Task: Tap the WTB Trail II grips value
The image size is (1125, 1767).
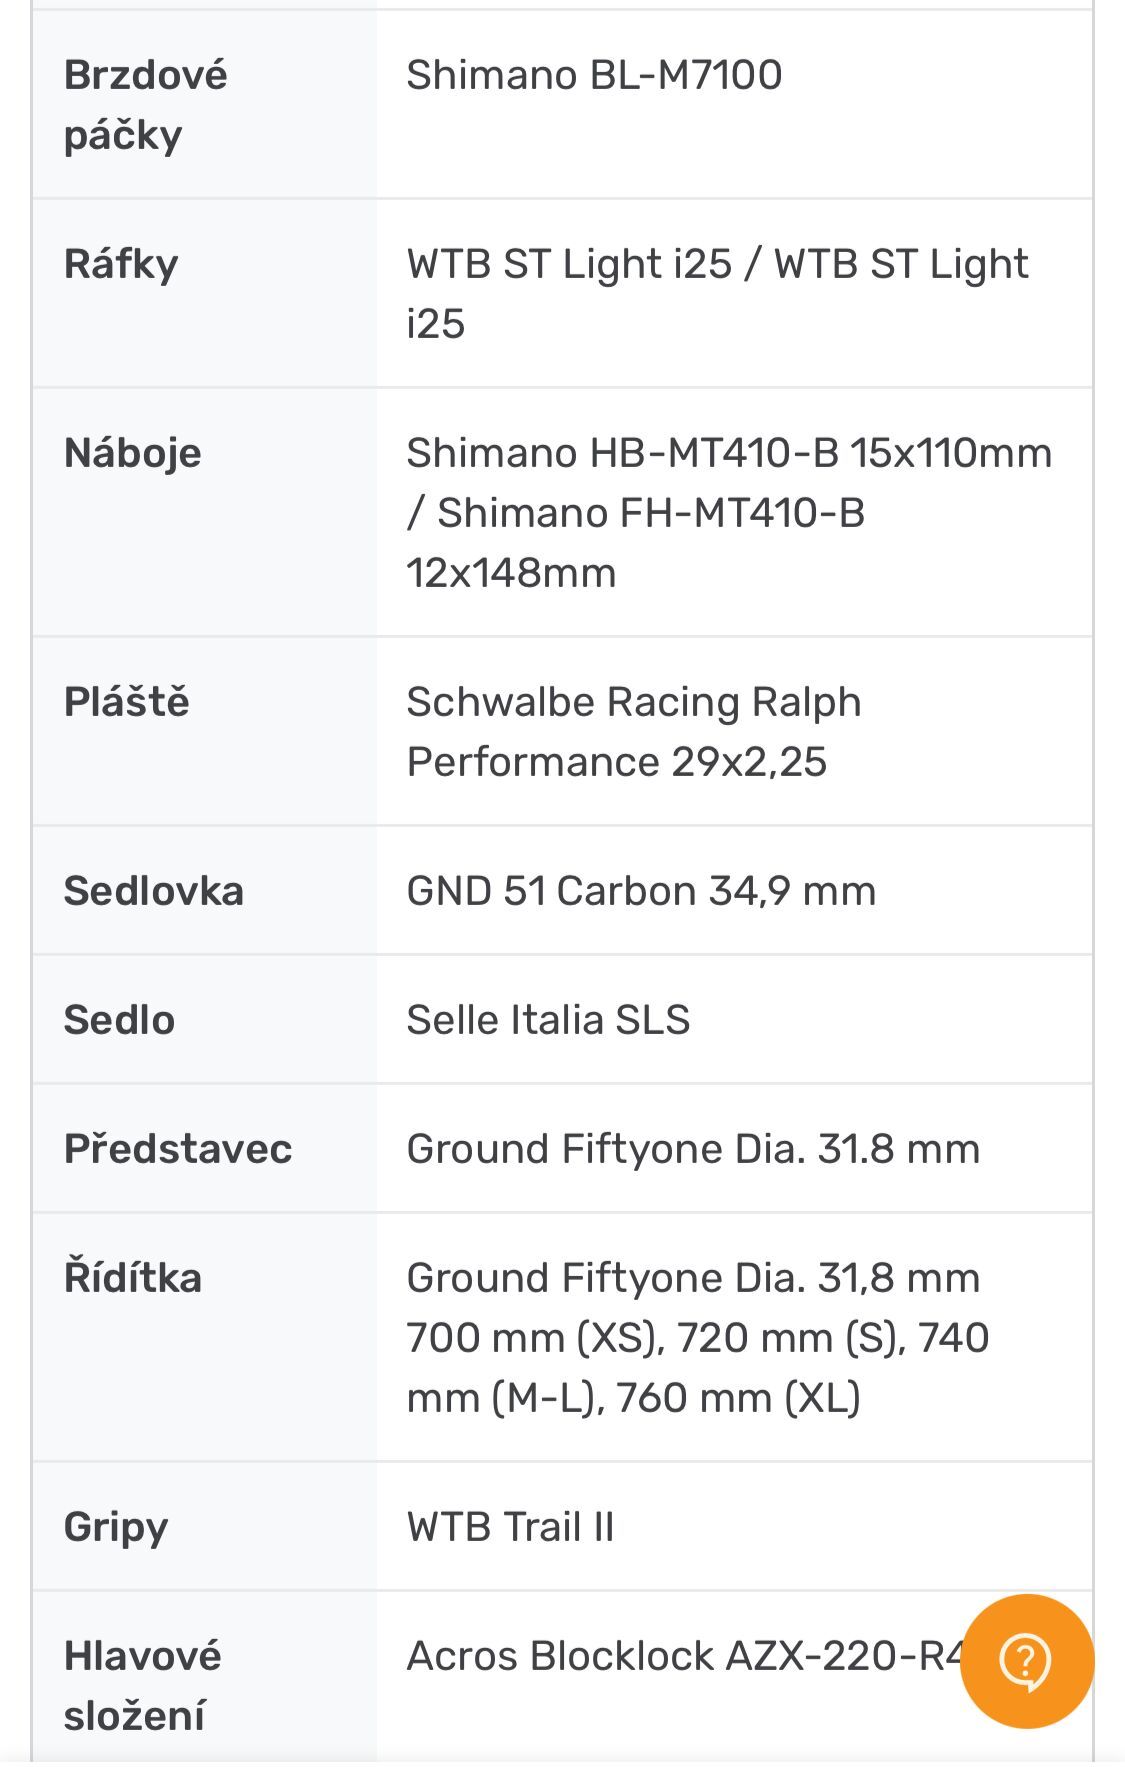Action: [x=510, y=1527]
